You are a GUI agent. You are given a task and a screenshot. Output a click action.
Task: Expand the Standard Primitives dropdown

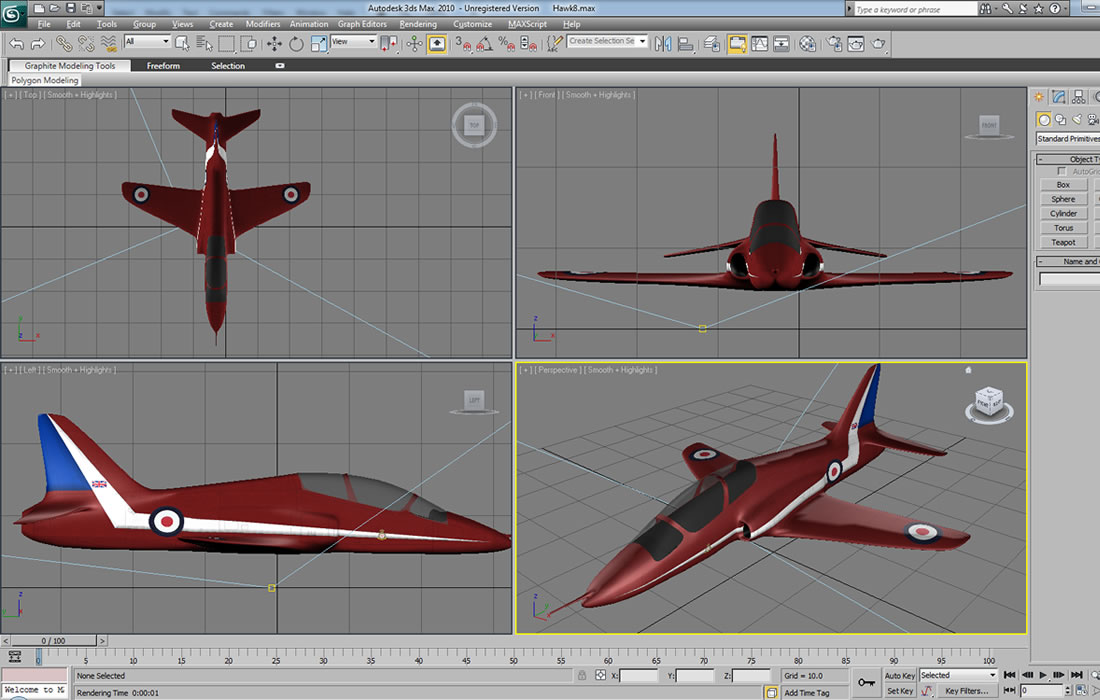1068,139
